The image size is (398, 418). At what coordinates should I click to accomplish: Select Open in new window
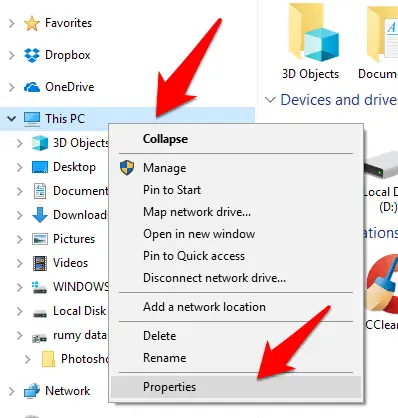(236, 234)
